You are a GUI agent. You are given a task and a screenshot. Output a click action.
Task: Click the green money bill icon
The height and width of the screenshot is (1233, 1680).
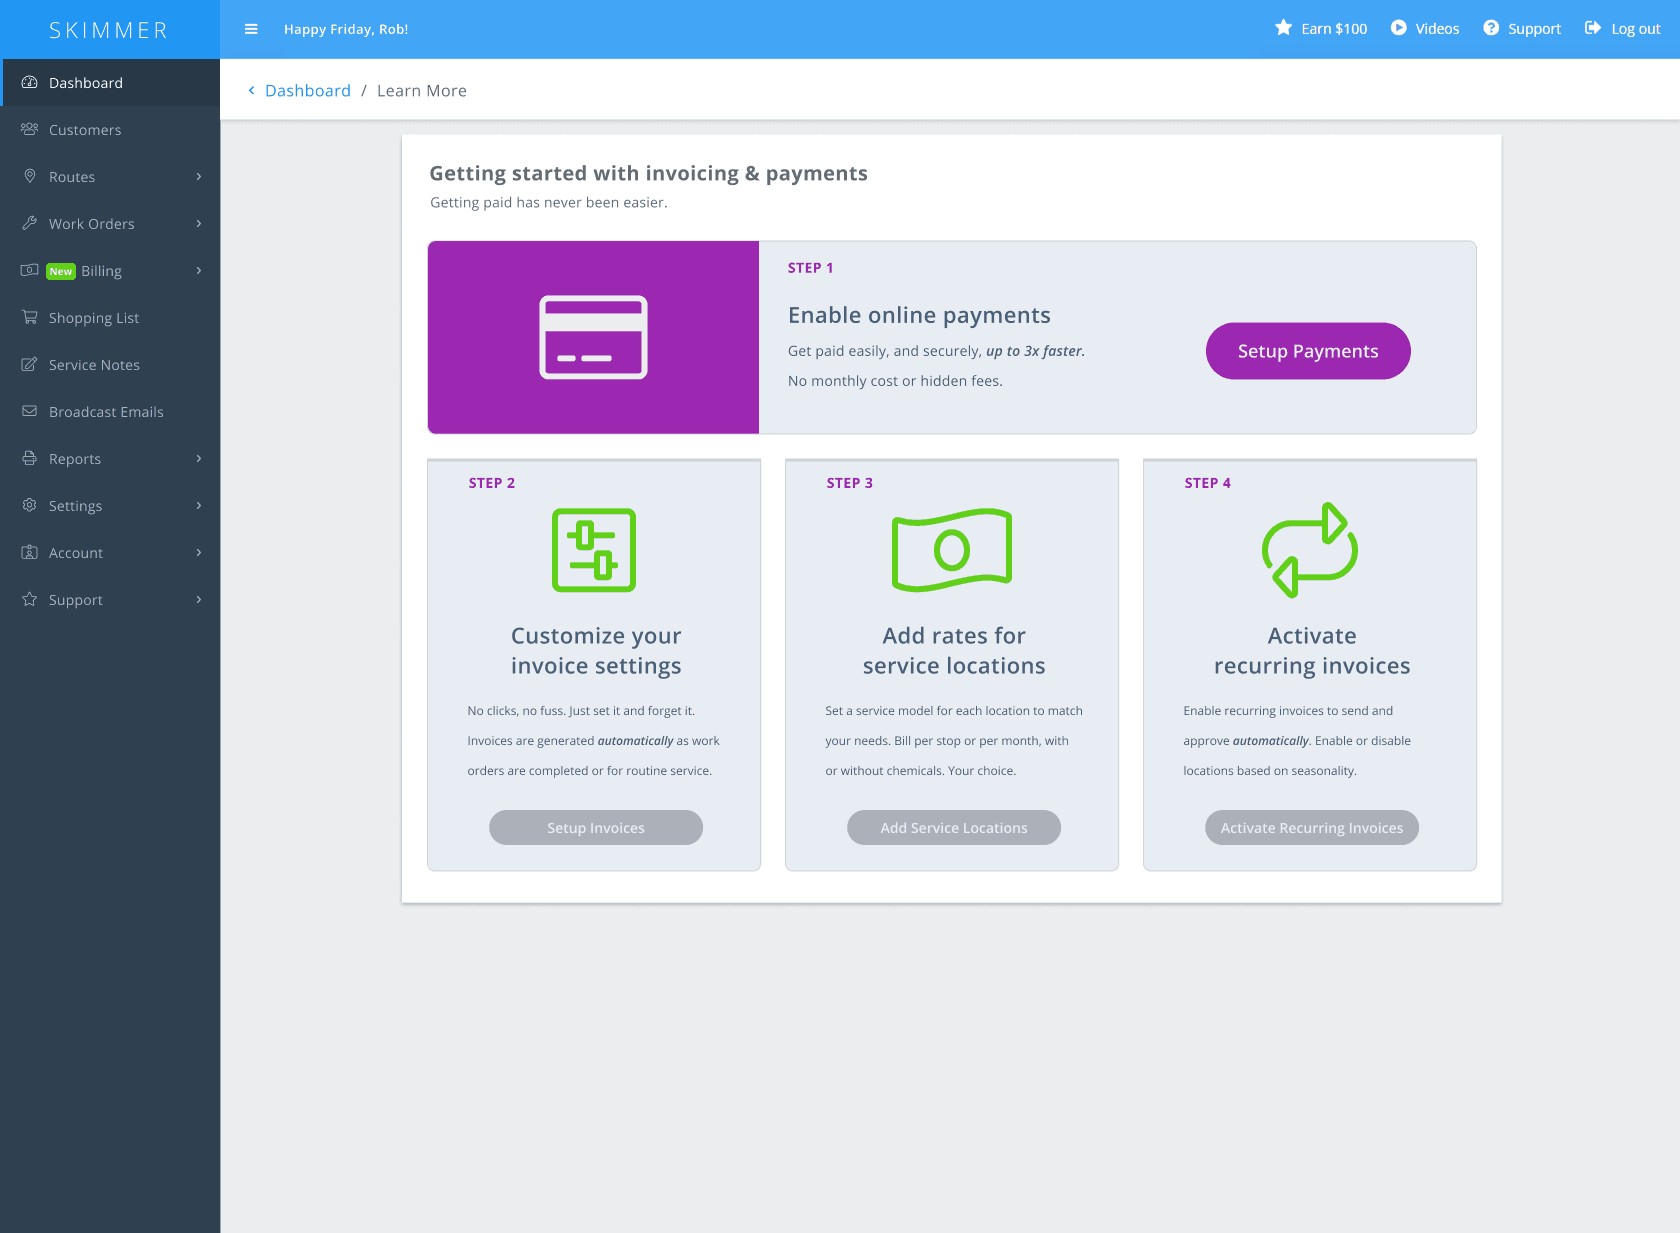(952, 550)
